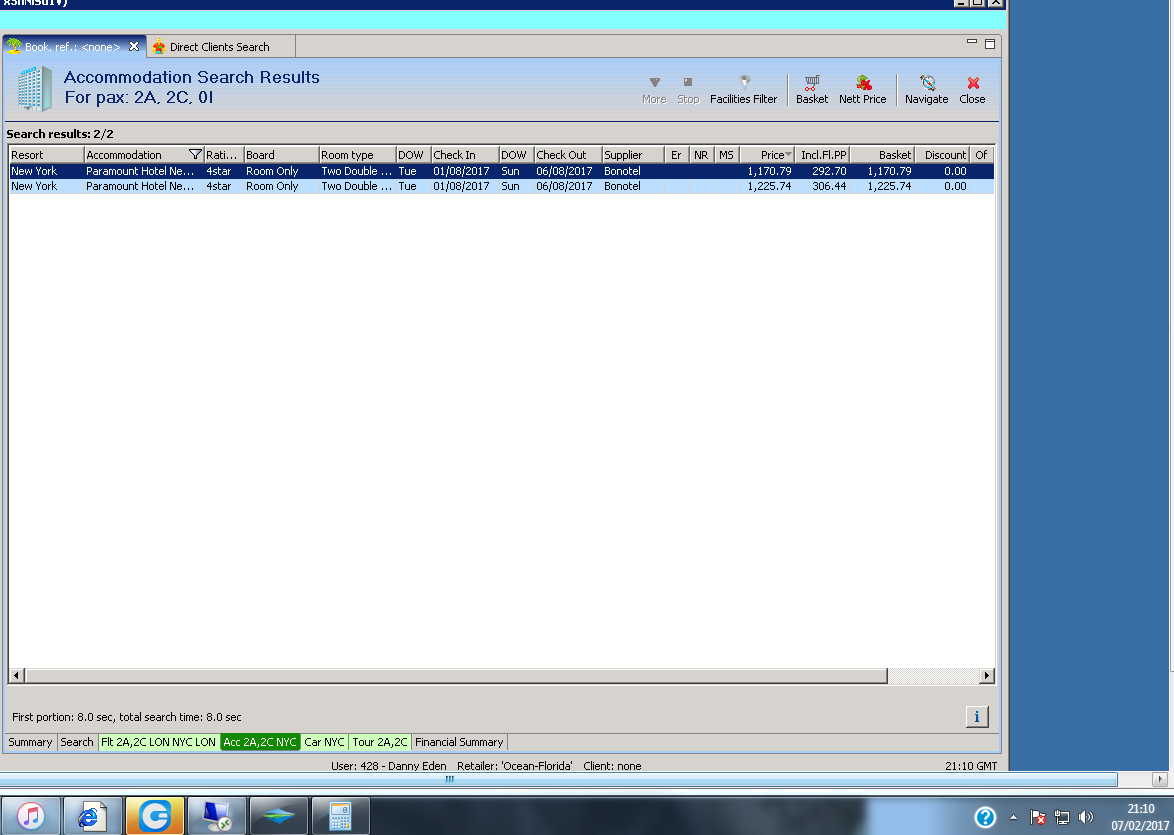Click the Navigate toolbar icon
This screenshot has height=835, width=1174.
tap(926, 89)
